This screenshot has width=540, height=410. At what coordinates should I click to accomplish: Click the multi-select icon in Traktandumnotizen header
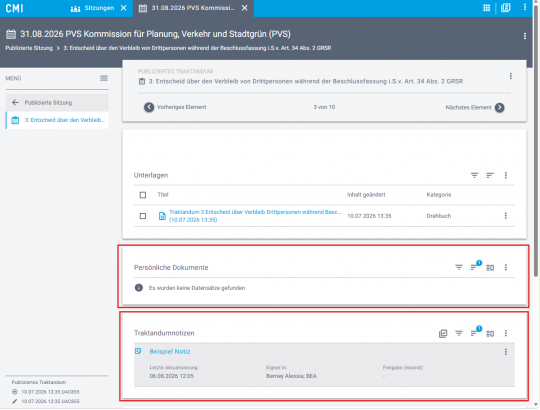[x=443, y=333]
